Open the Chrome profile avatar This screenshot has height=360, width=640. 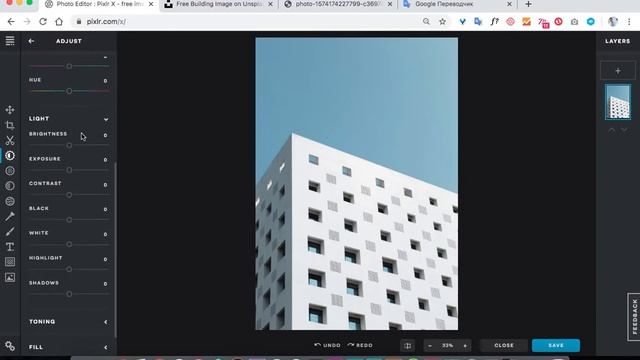pos(613,22)
